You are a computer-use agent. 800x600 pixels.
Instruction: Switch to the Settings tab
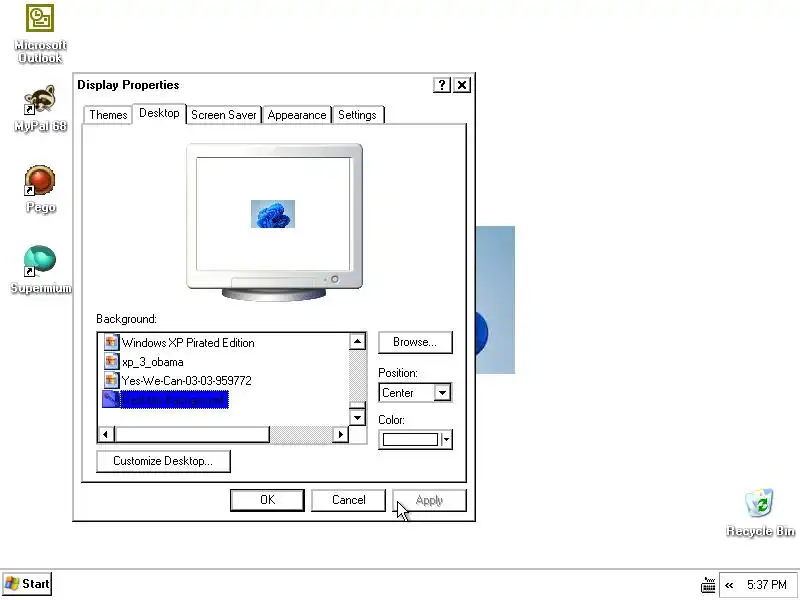pyautogui.click(x=357, y=115)
